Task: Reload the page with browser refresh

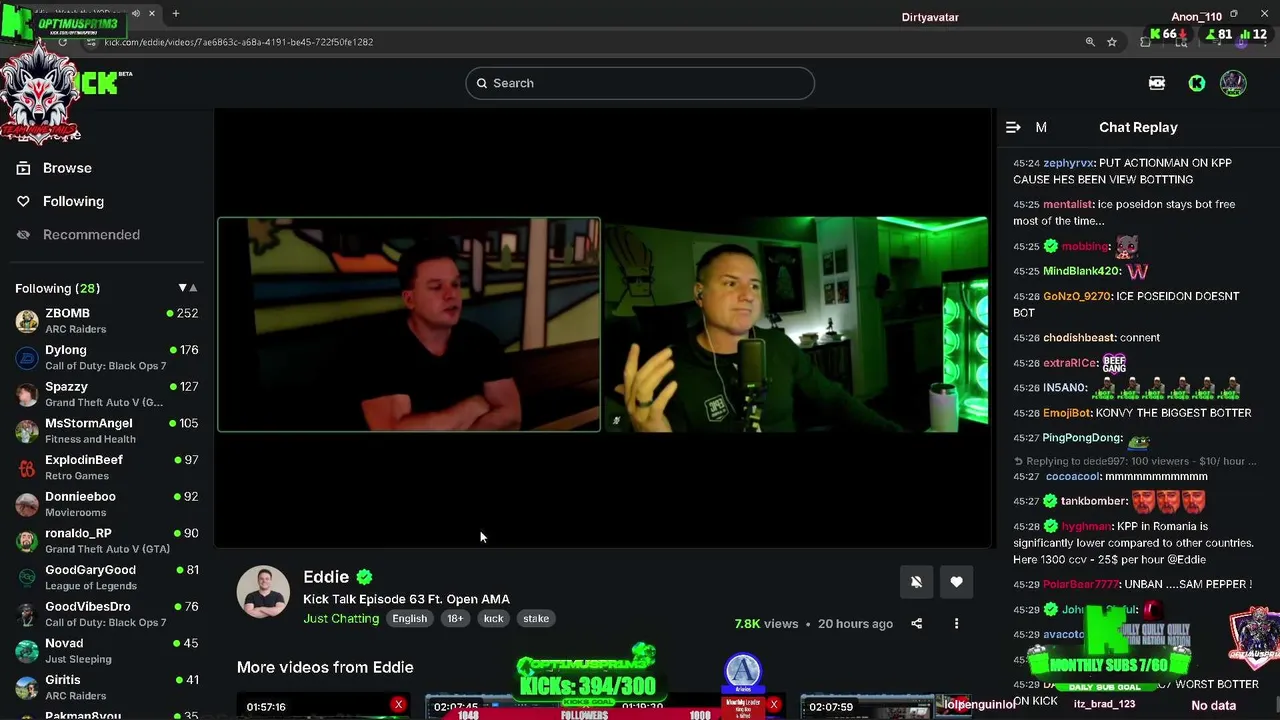Action: 62,42
